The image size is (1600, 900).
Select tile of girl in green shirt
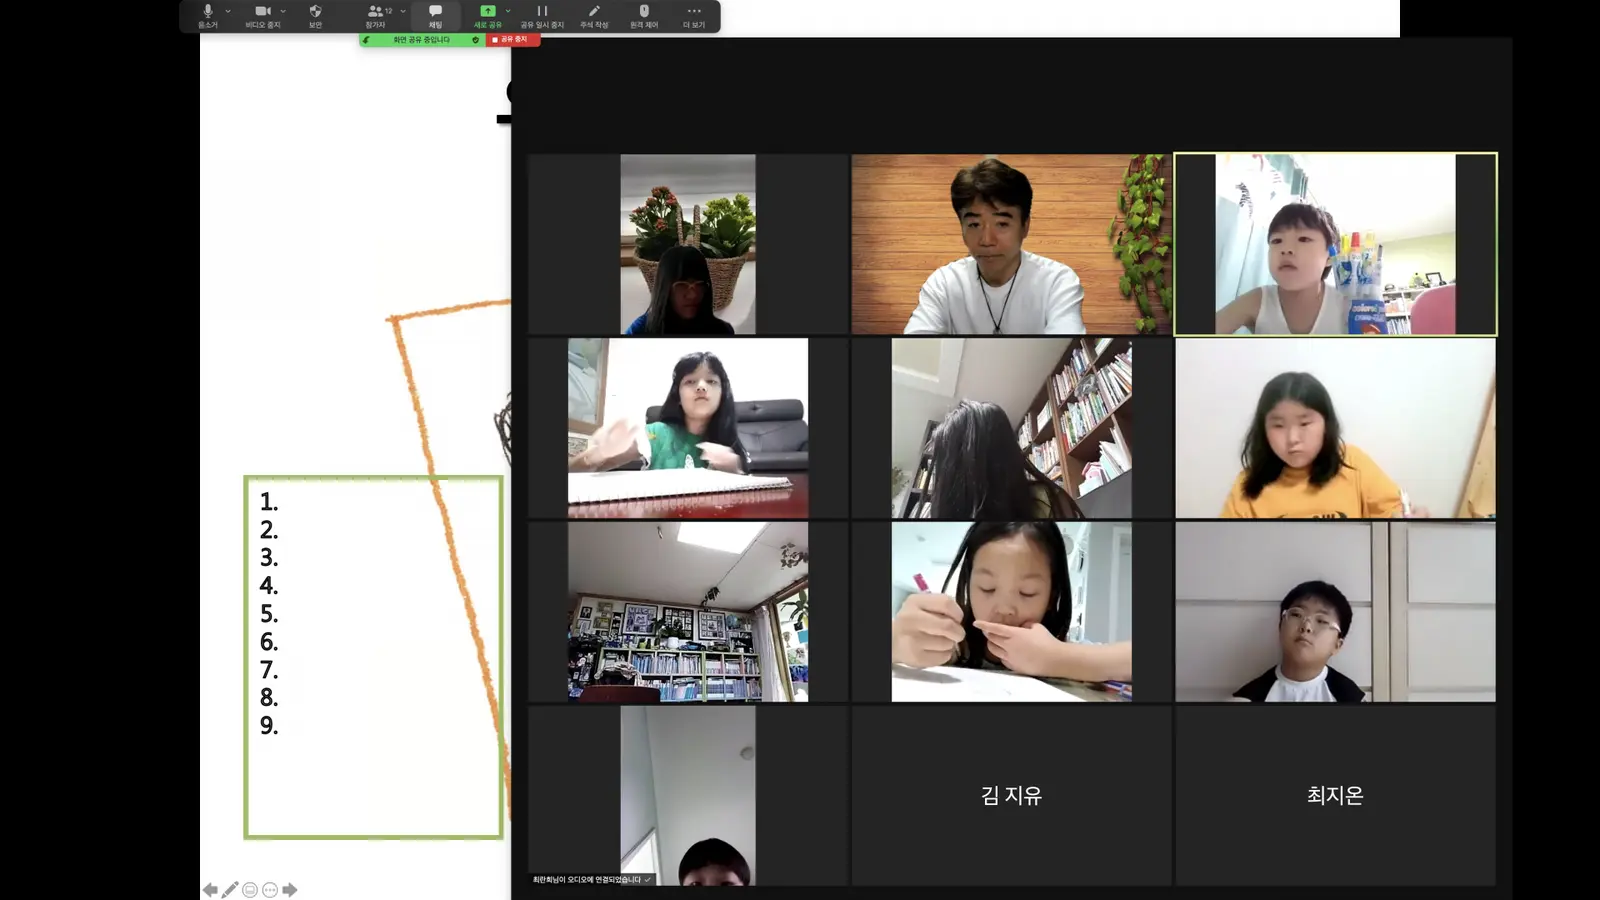688,428
